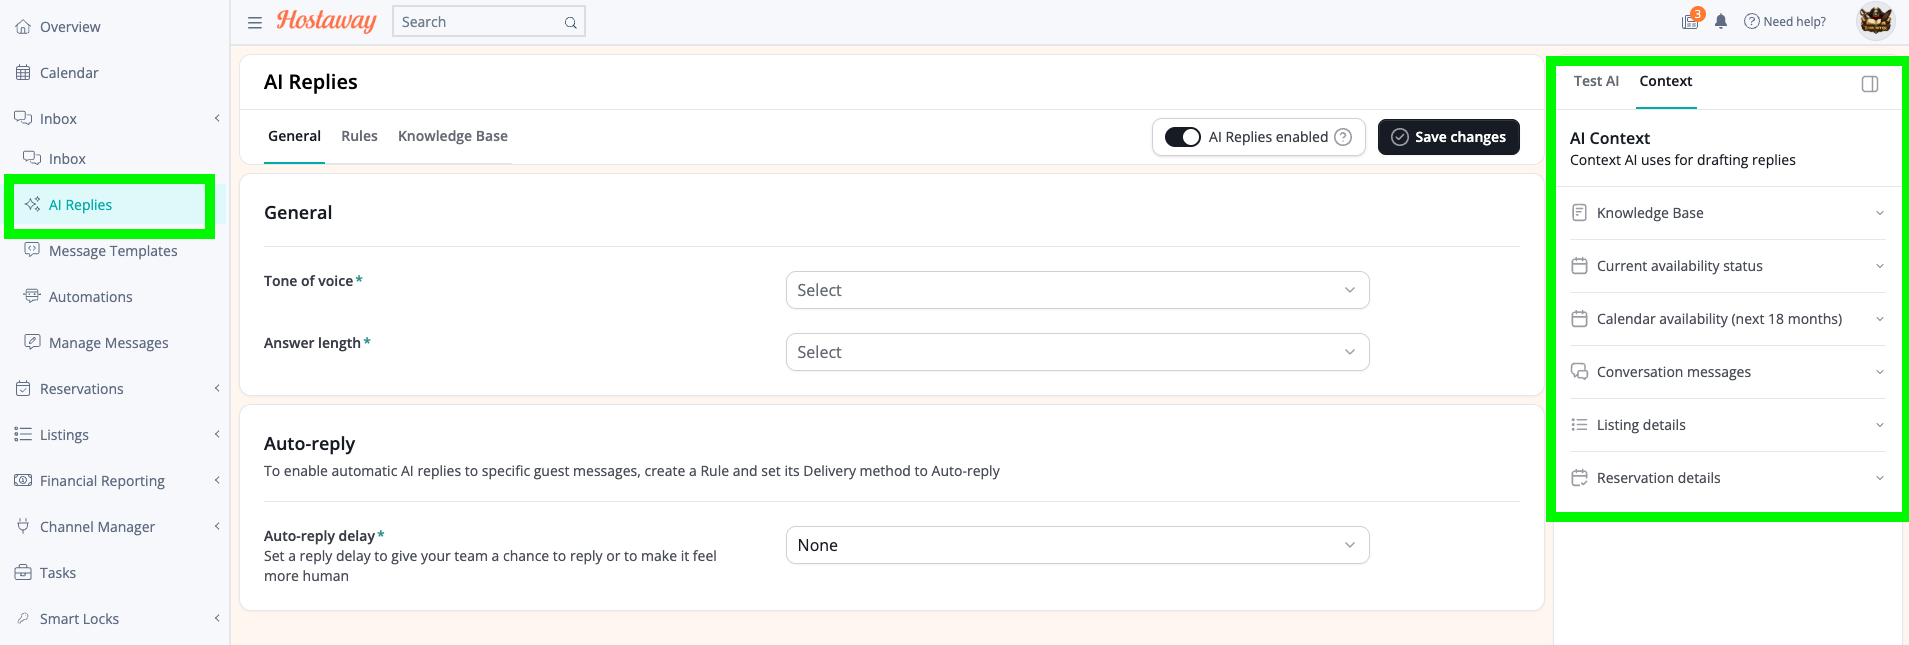Click the hamburger menu icon

click(x=255, y=22)
